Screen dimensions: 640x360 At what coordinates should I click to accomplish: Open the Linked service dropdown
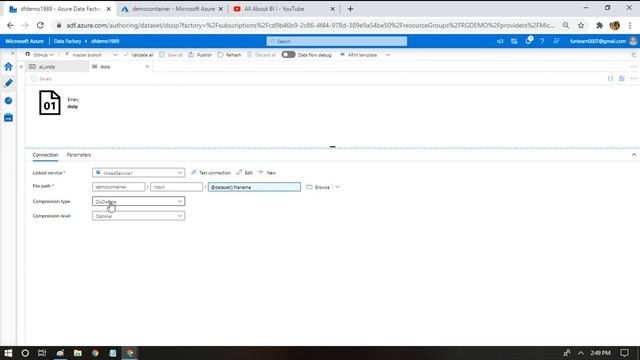point(138,173)
